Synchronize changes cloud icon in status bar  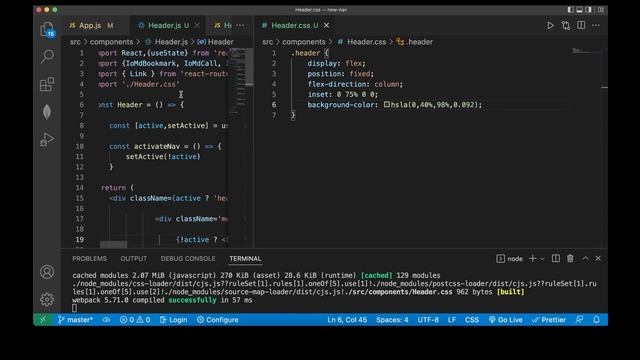[x=106, y=320]
